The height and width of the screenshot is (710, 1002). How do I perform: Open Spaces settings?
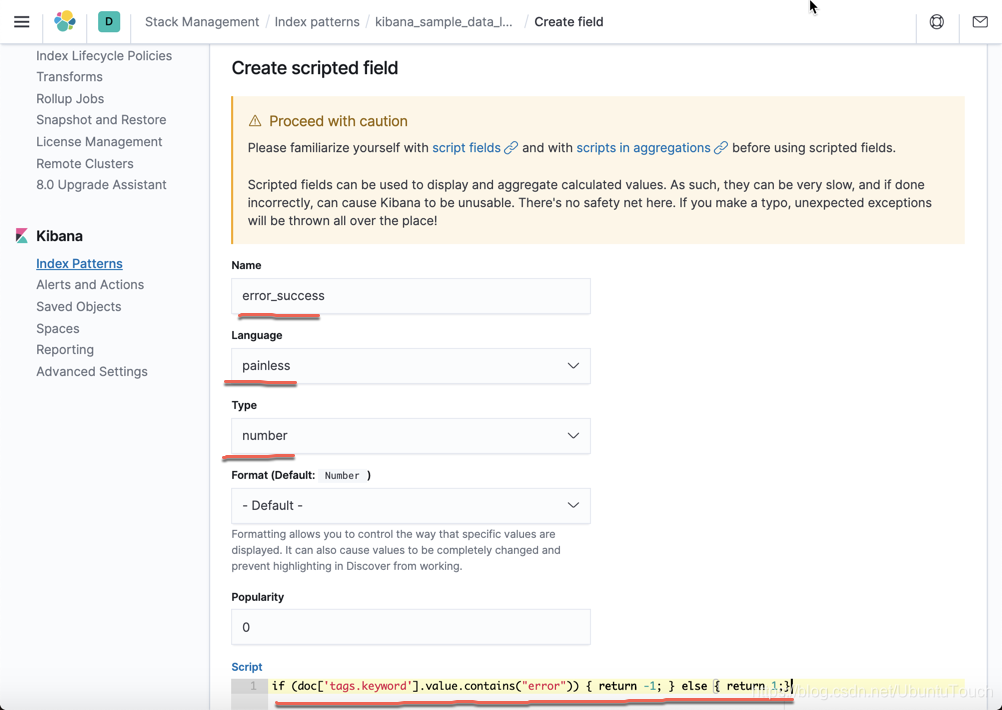[58, 328]
